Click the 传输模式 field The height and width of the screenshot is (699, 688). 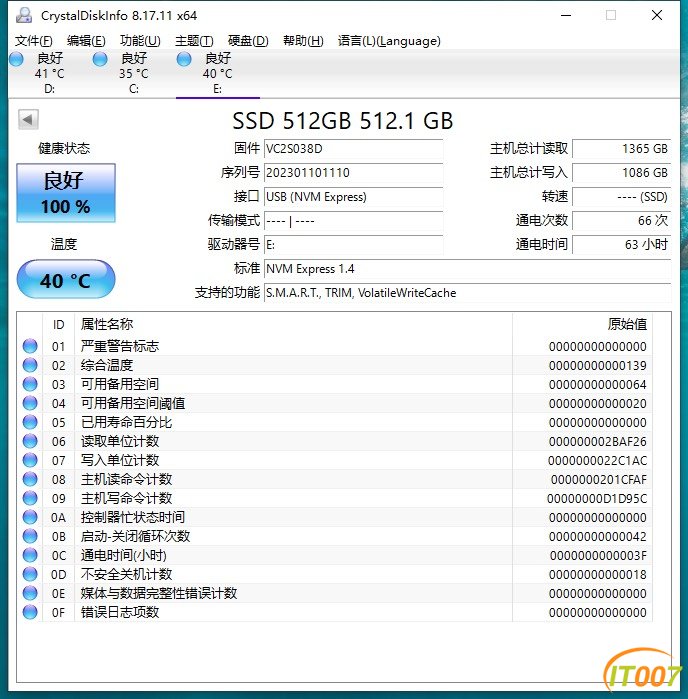(354, 221)
